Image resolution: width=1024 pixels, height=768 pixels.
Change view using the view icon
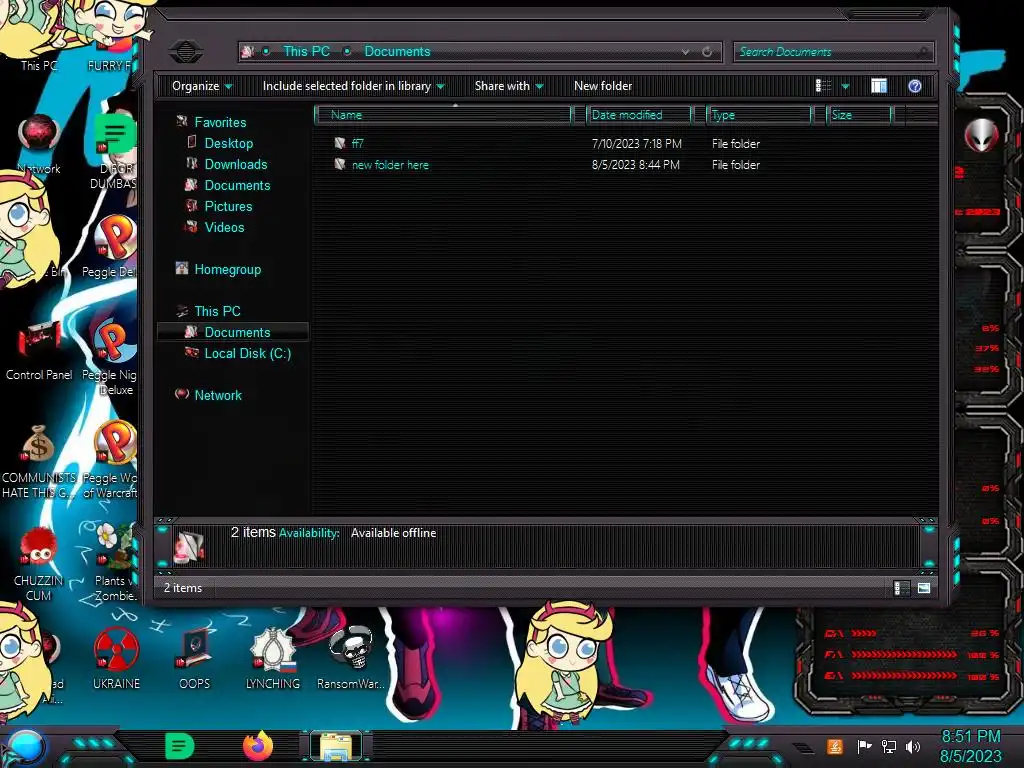(824, 86)
